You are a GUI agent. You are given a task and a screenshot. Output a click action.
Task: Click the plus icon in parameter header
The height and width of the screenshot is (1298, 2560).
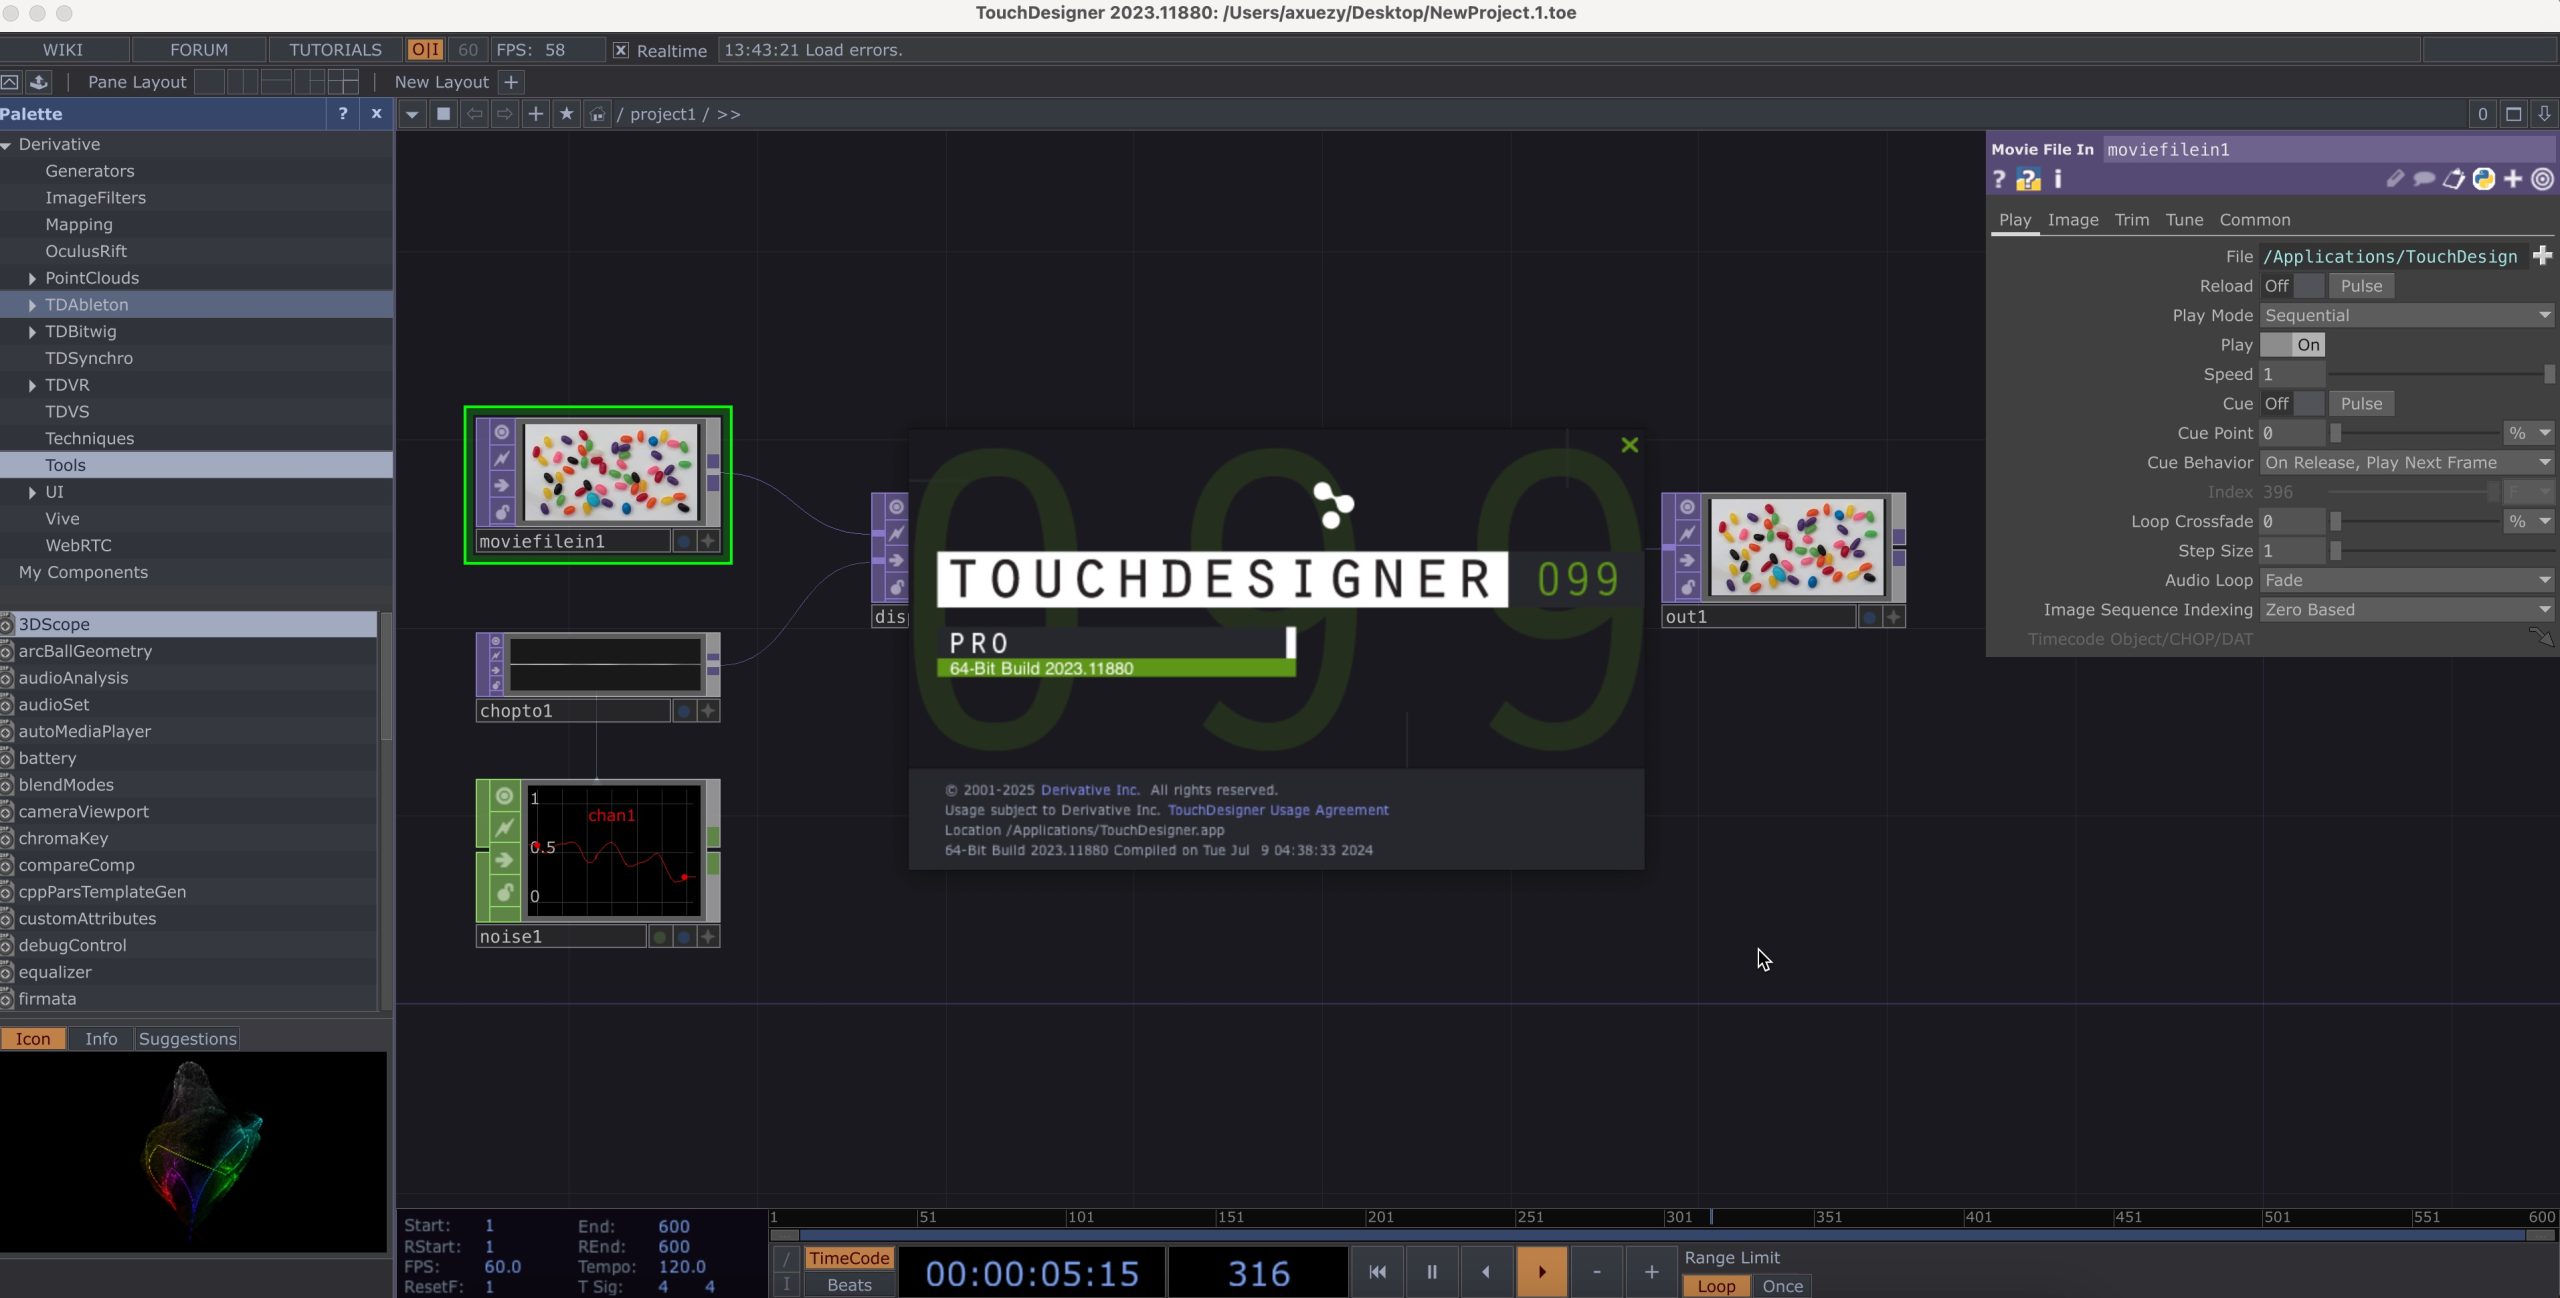point(2513,179)
